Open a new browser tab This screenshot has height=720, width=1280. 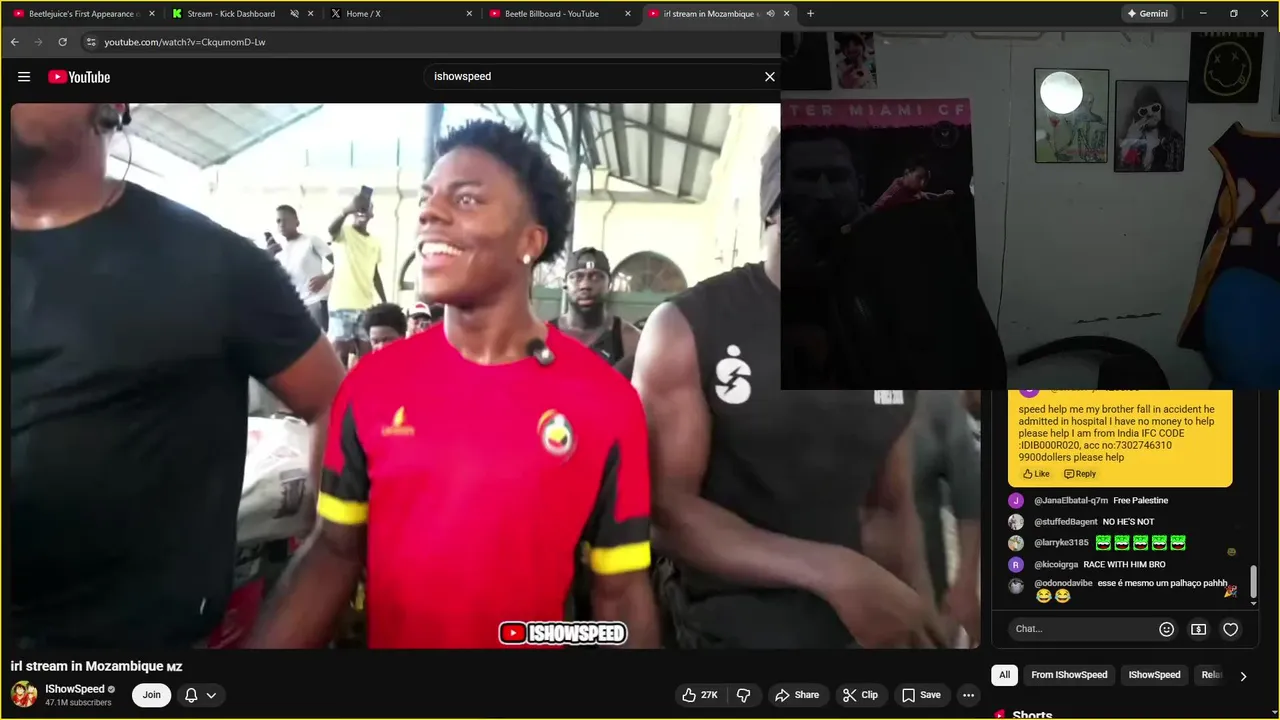[810, 14]
